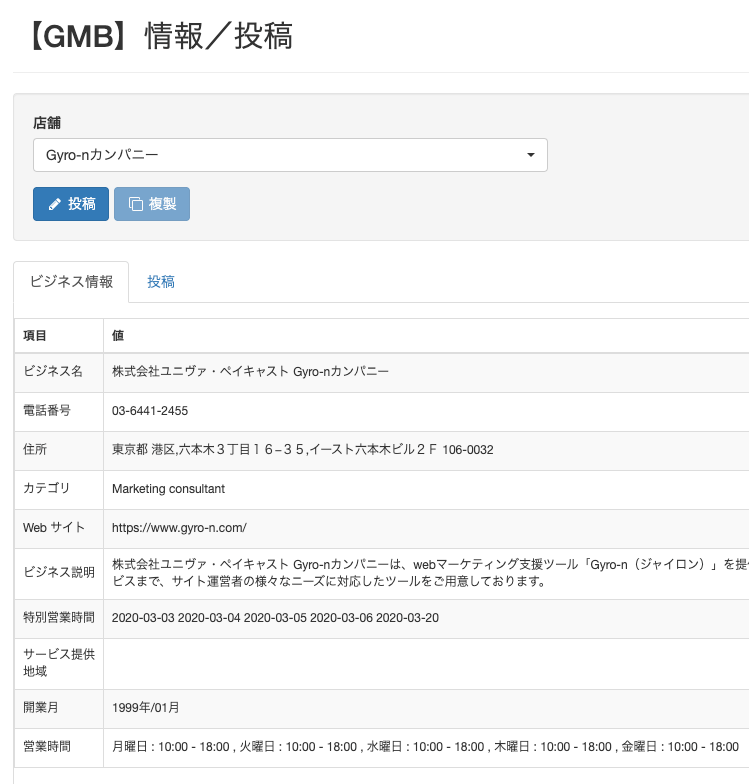Click the blue 投稿 post button
749x784 pixels.
tap(71, 204)
